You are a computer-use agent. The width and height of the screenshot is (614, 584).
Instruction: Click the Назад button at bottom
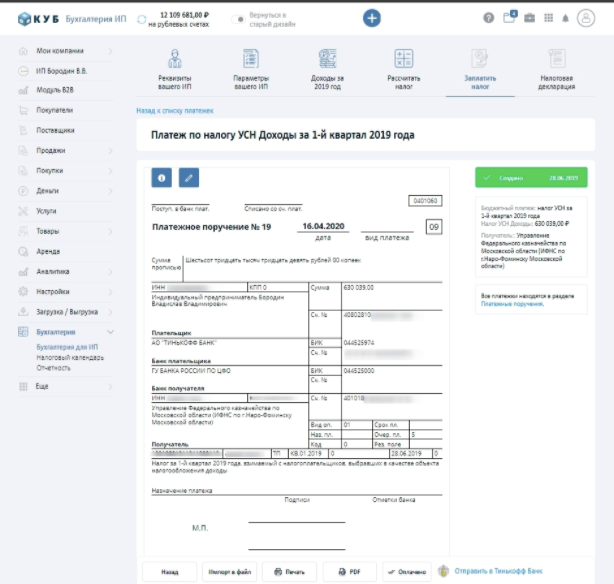coord(170,572)
